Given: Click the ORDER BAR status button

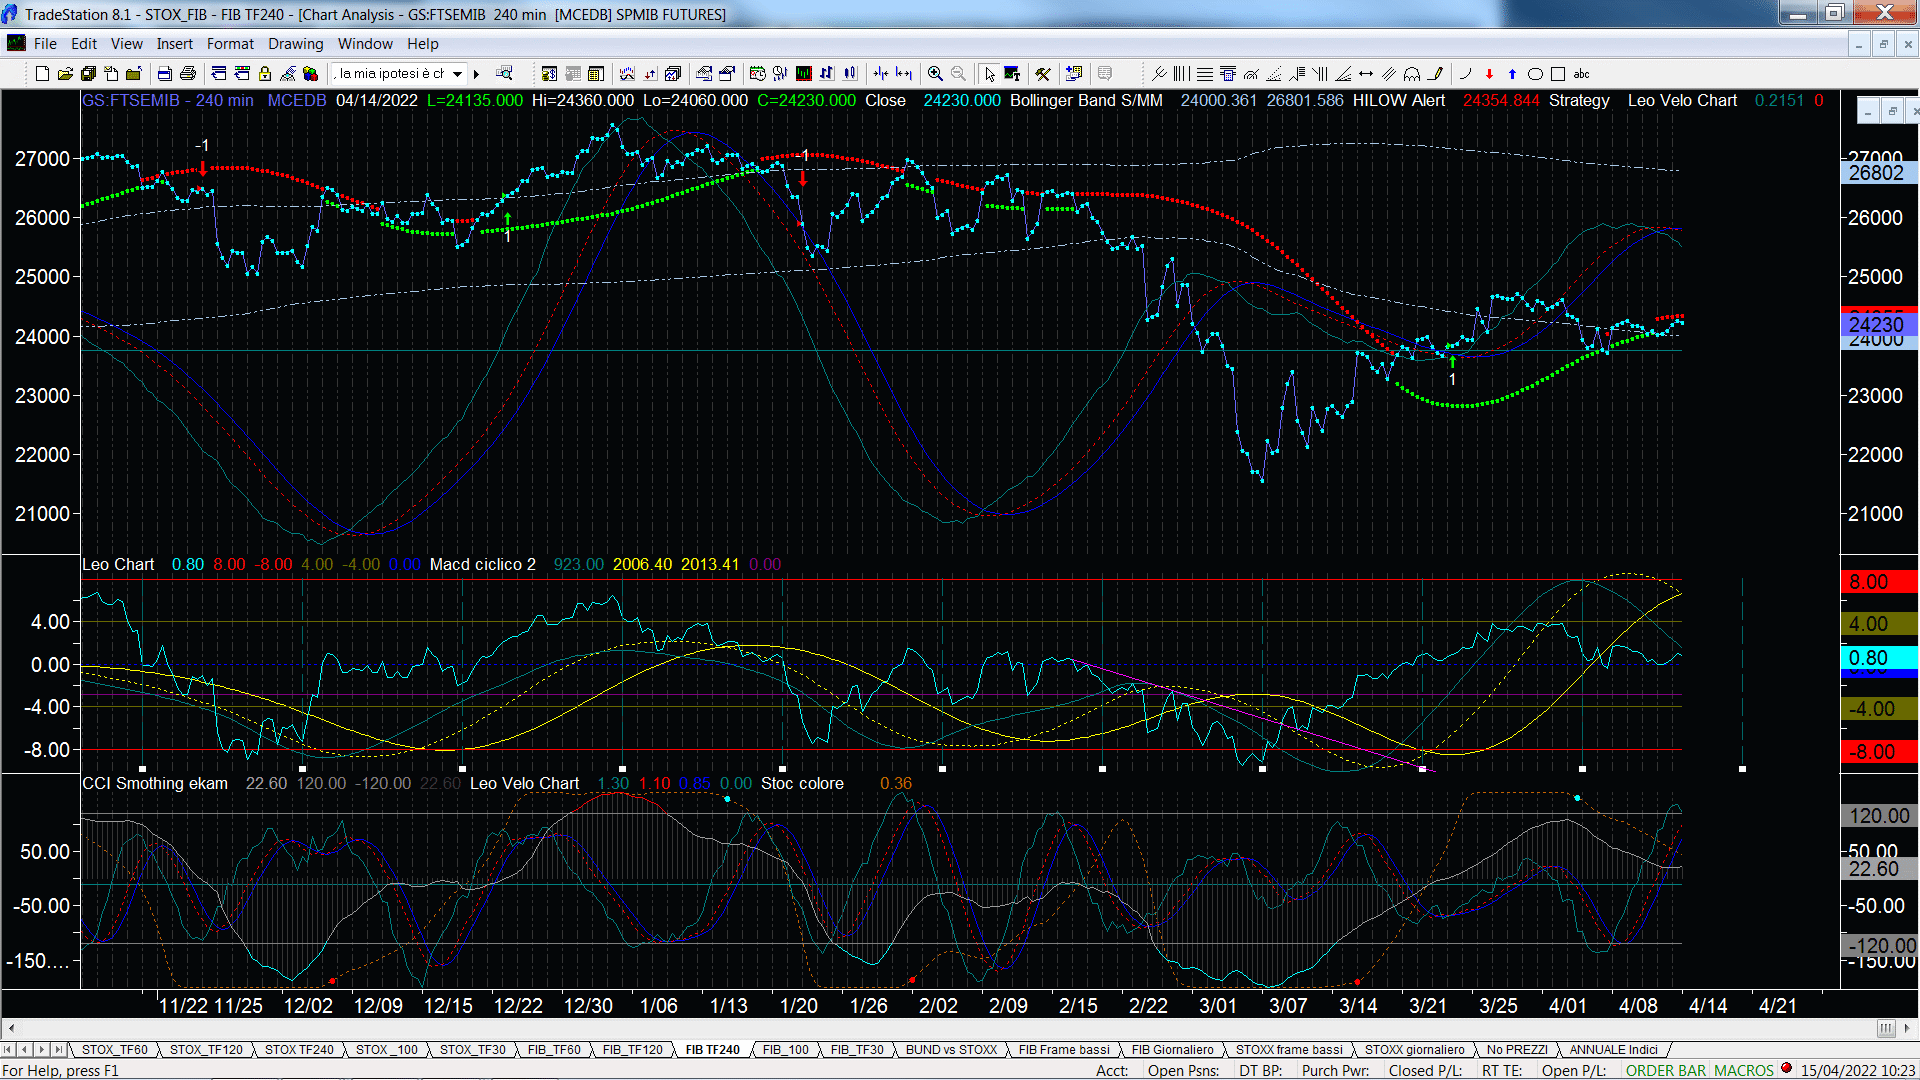Looking at the screenshot, I should [x=1666, y=1070].
